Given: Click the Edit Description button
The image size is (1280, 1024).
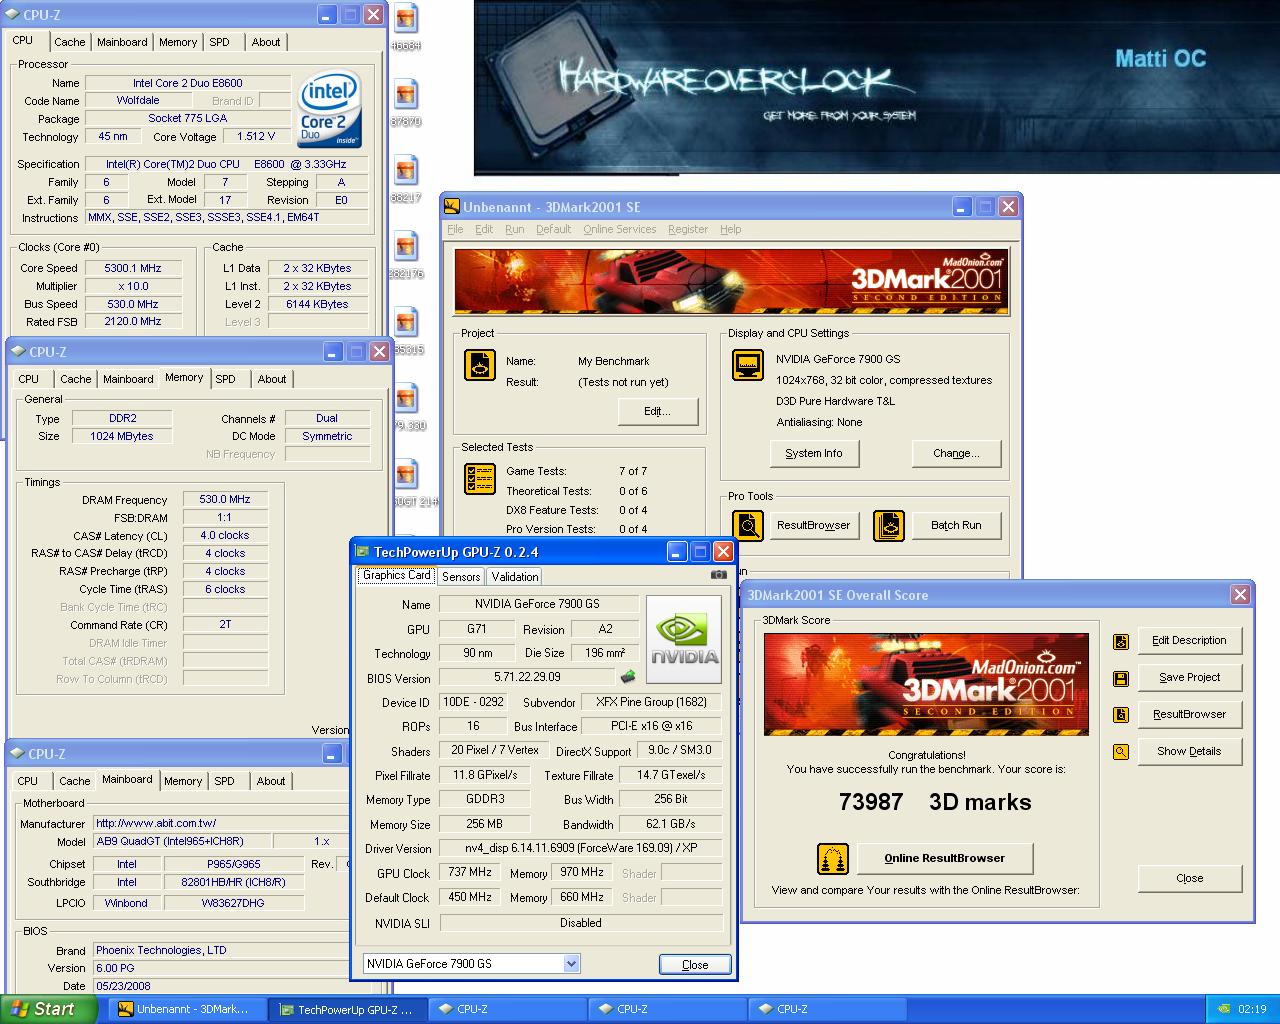Looking at the screenshot, I should (x=1189, y=640).
